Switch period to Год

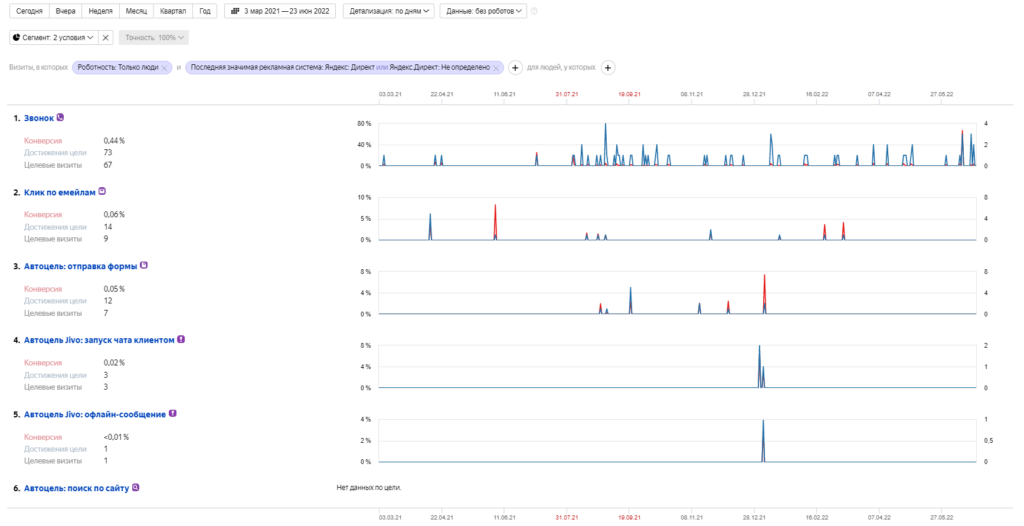pos(204,11)
